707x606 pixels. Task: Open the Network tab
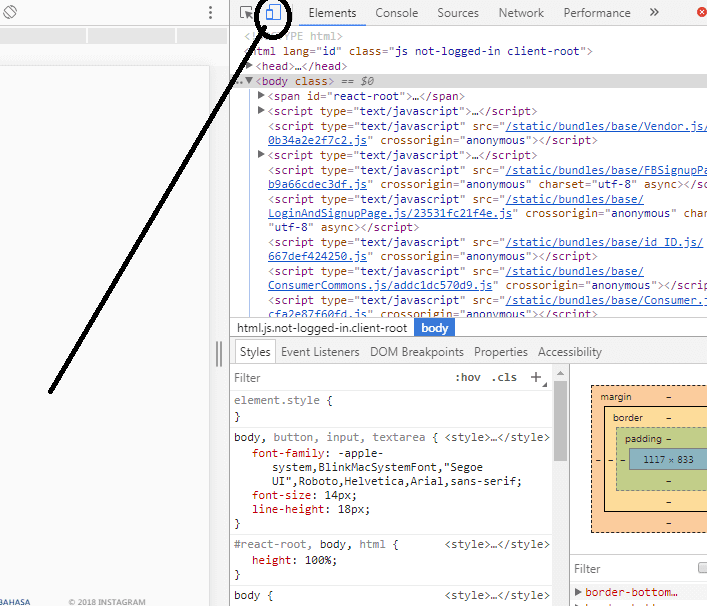tap(521, 13)
